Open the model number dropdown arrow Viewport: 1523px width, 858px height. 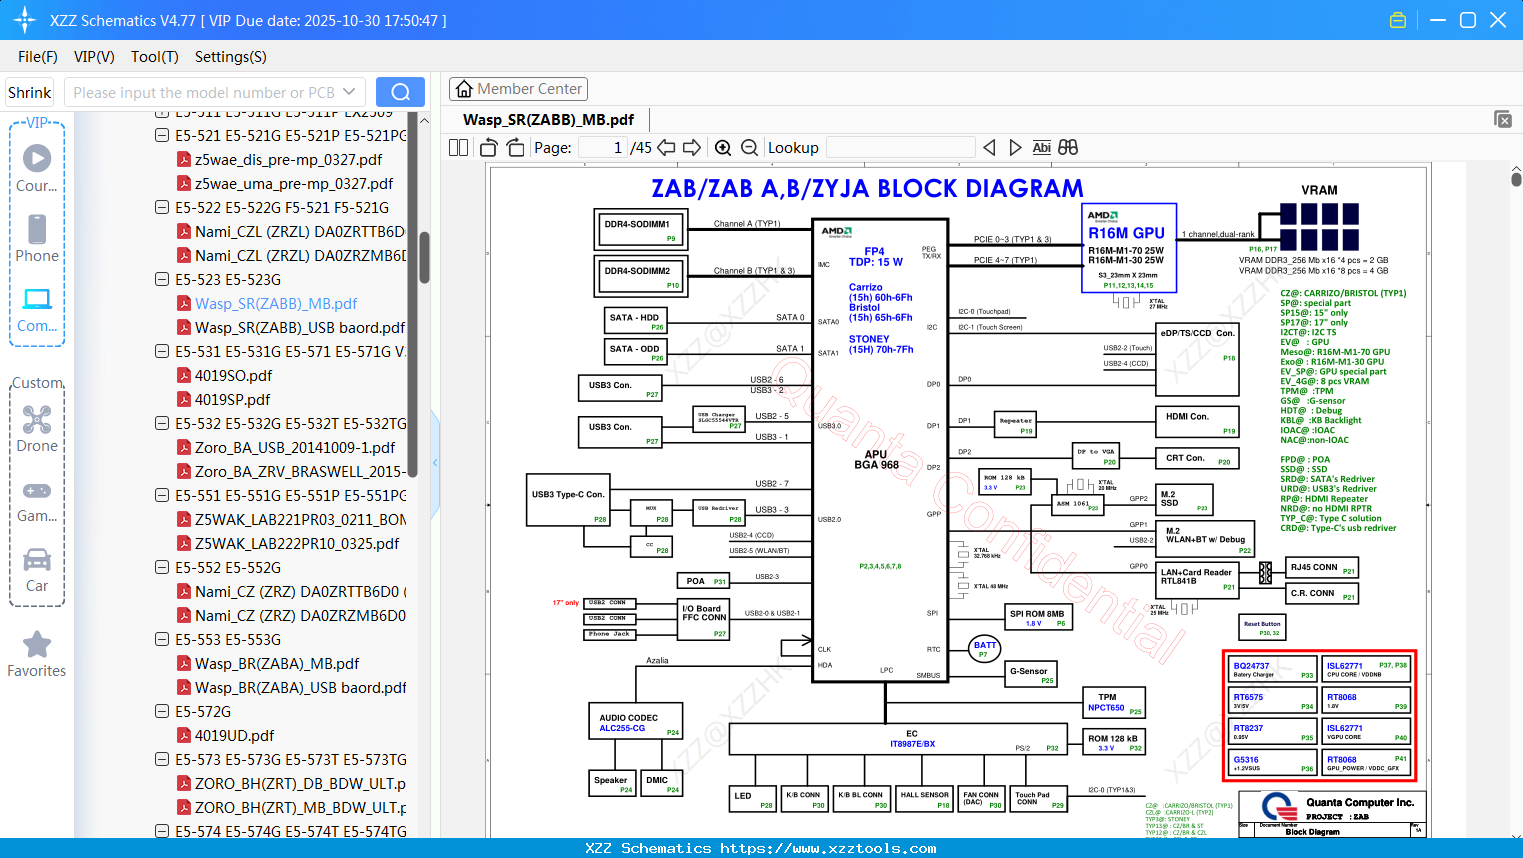(x=349, y=92)
